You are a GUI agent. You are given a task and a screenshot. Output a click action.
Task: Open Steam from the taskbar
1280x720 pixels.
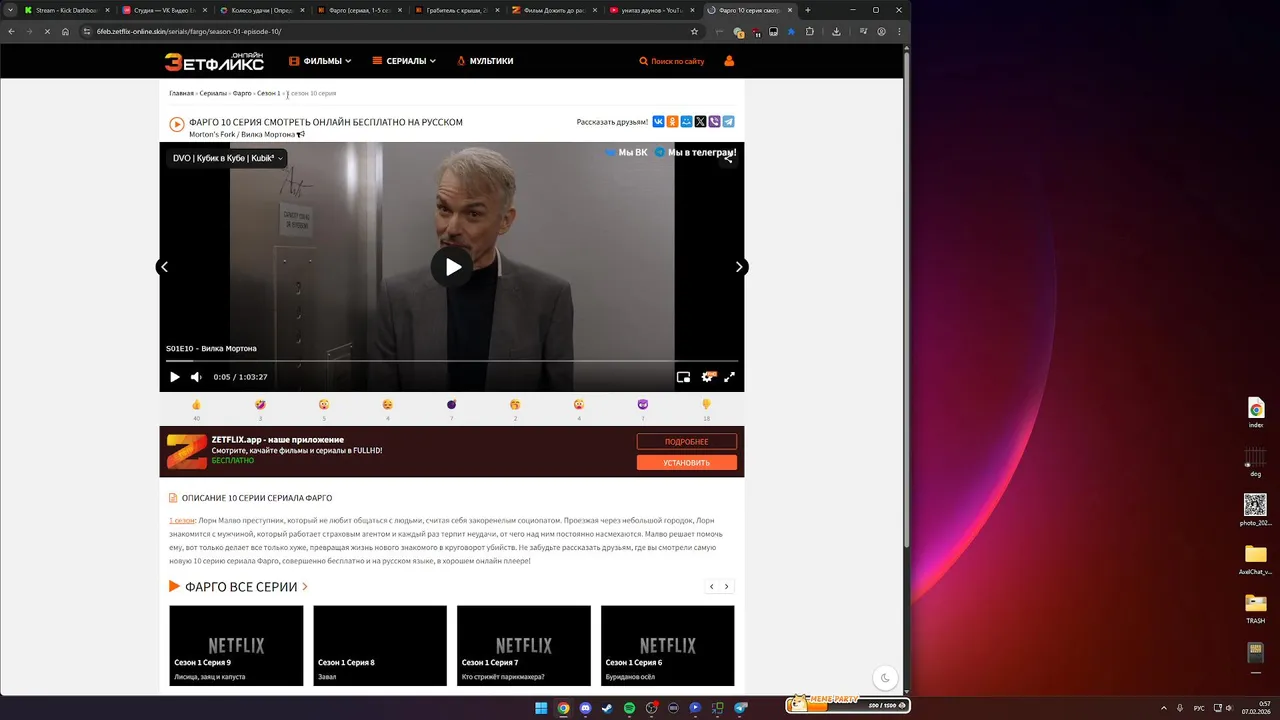coord(607,708)
